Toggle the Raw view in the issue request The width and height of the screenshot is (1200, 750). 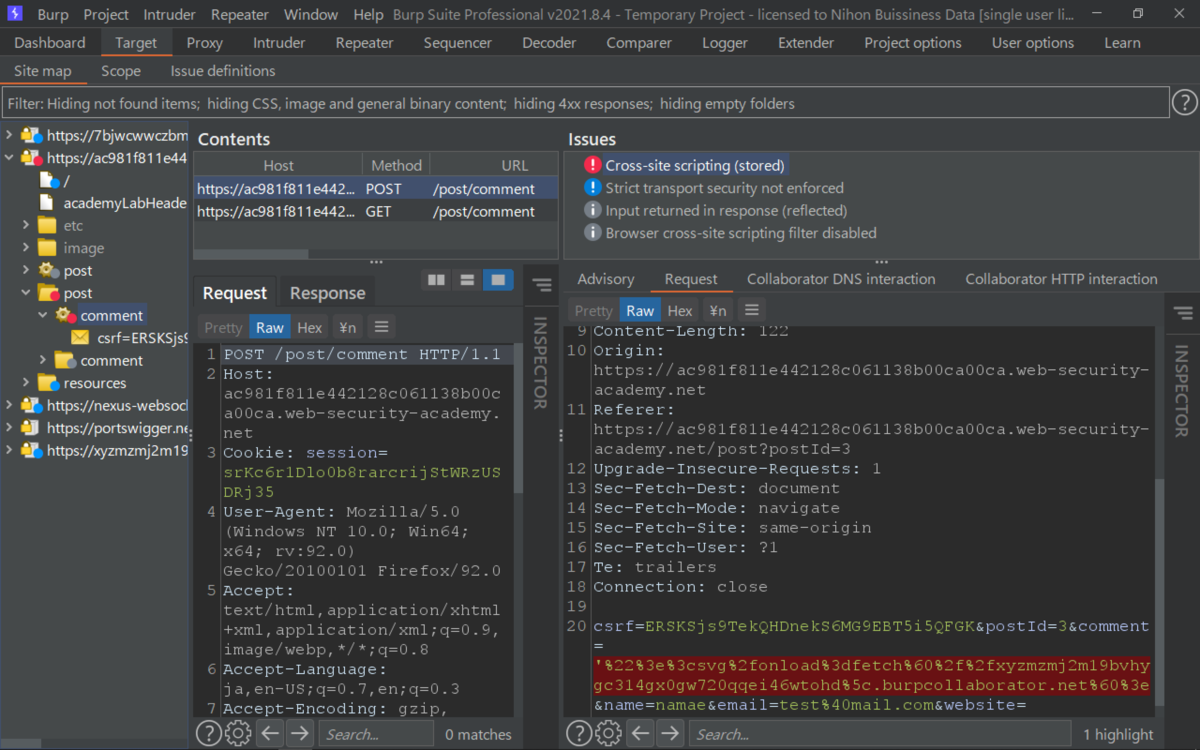(x=641, y=310)
